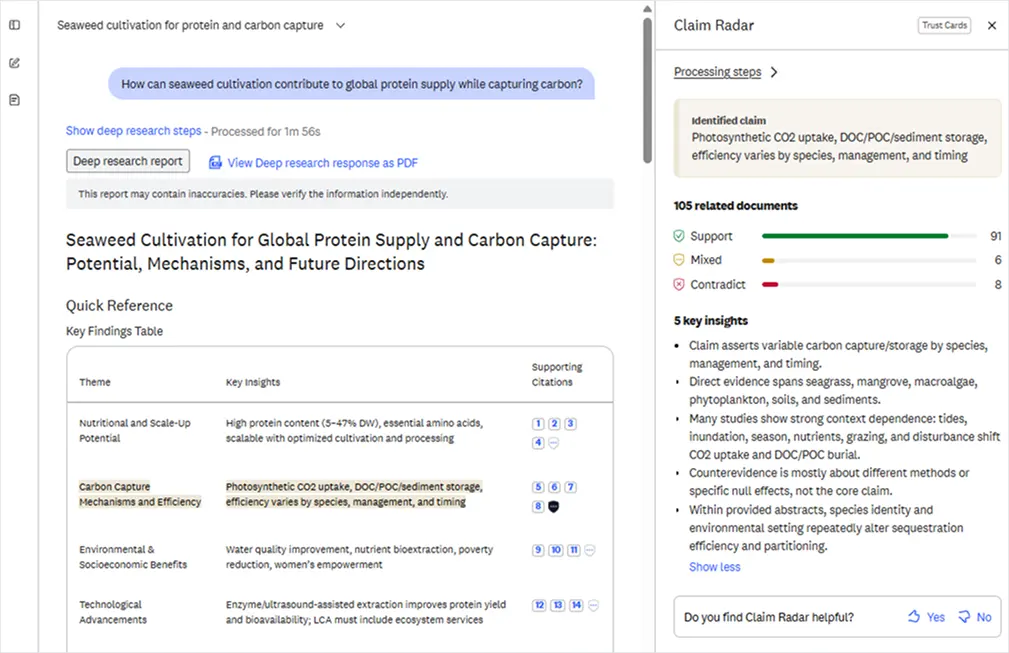1009x653 pixels.
Task: Expand Processing steps chevron
Action: [774, 72]
